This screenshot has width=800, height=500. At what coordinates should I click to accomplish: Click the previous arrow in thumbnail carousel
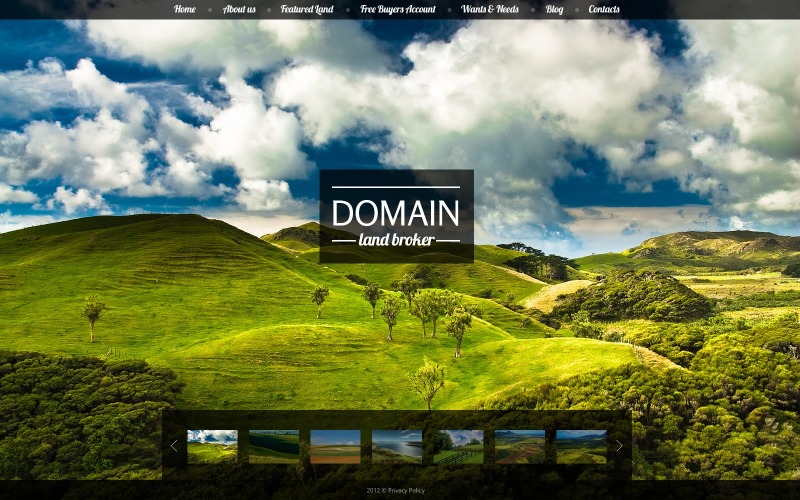click(173, 446)
